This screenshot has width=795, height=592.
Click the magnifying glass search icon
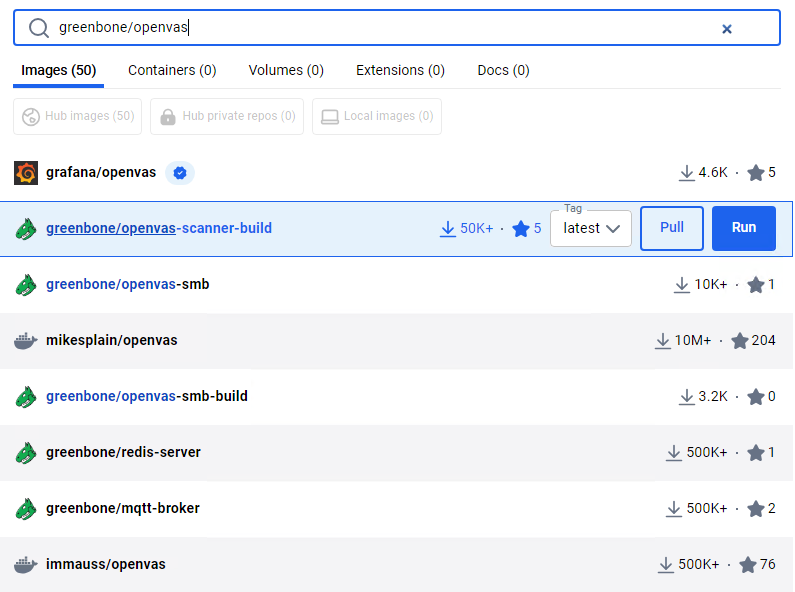click(x=39, y=28)
